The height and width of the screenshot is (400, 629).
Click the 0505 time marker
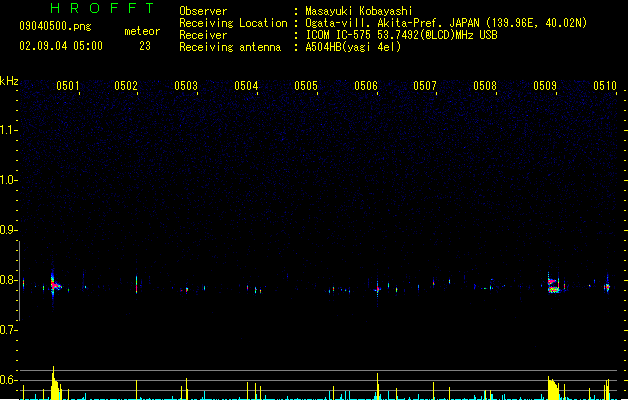(x=306, y=86)
